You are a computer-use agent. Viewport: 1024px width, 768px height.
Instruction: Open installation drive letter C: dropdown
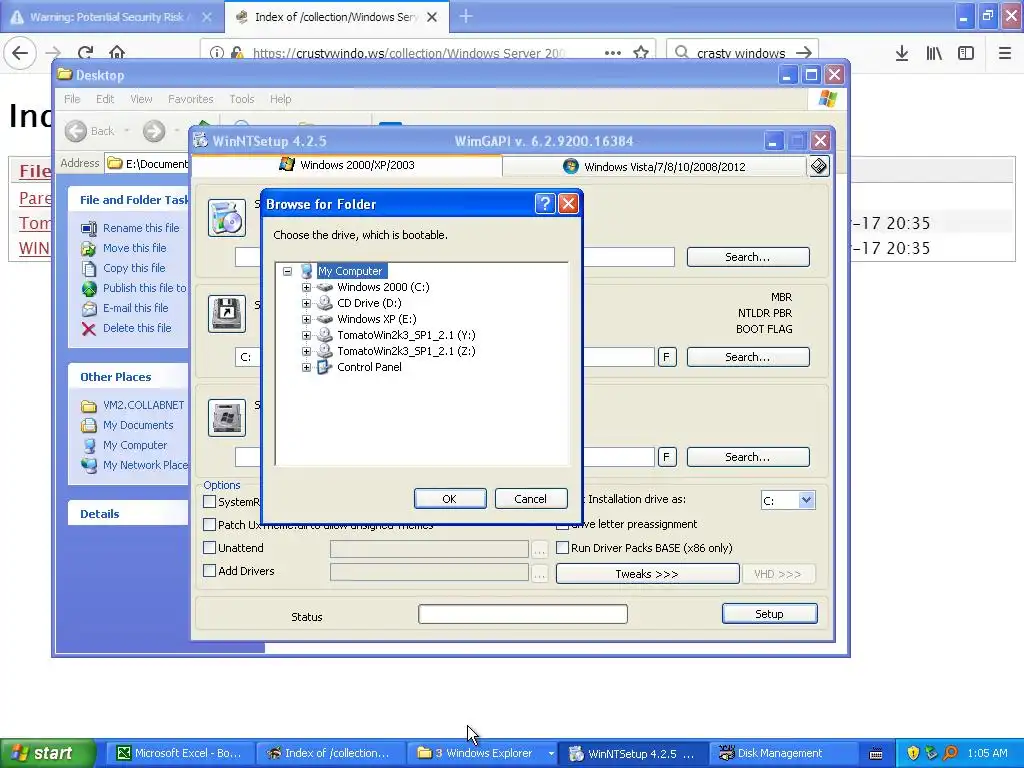(806, 500)
